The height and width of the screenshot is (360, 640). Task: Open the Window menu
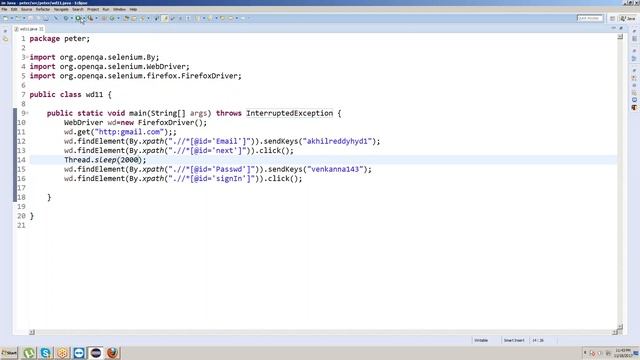[120, 9]
